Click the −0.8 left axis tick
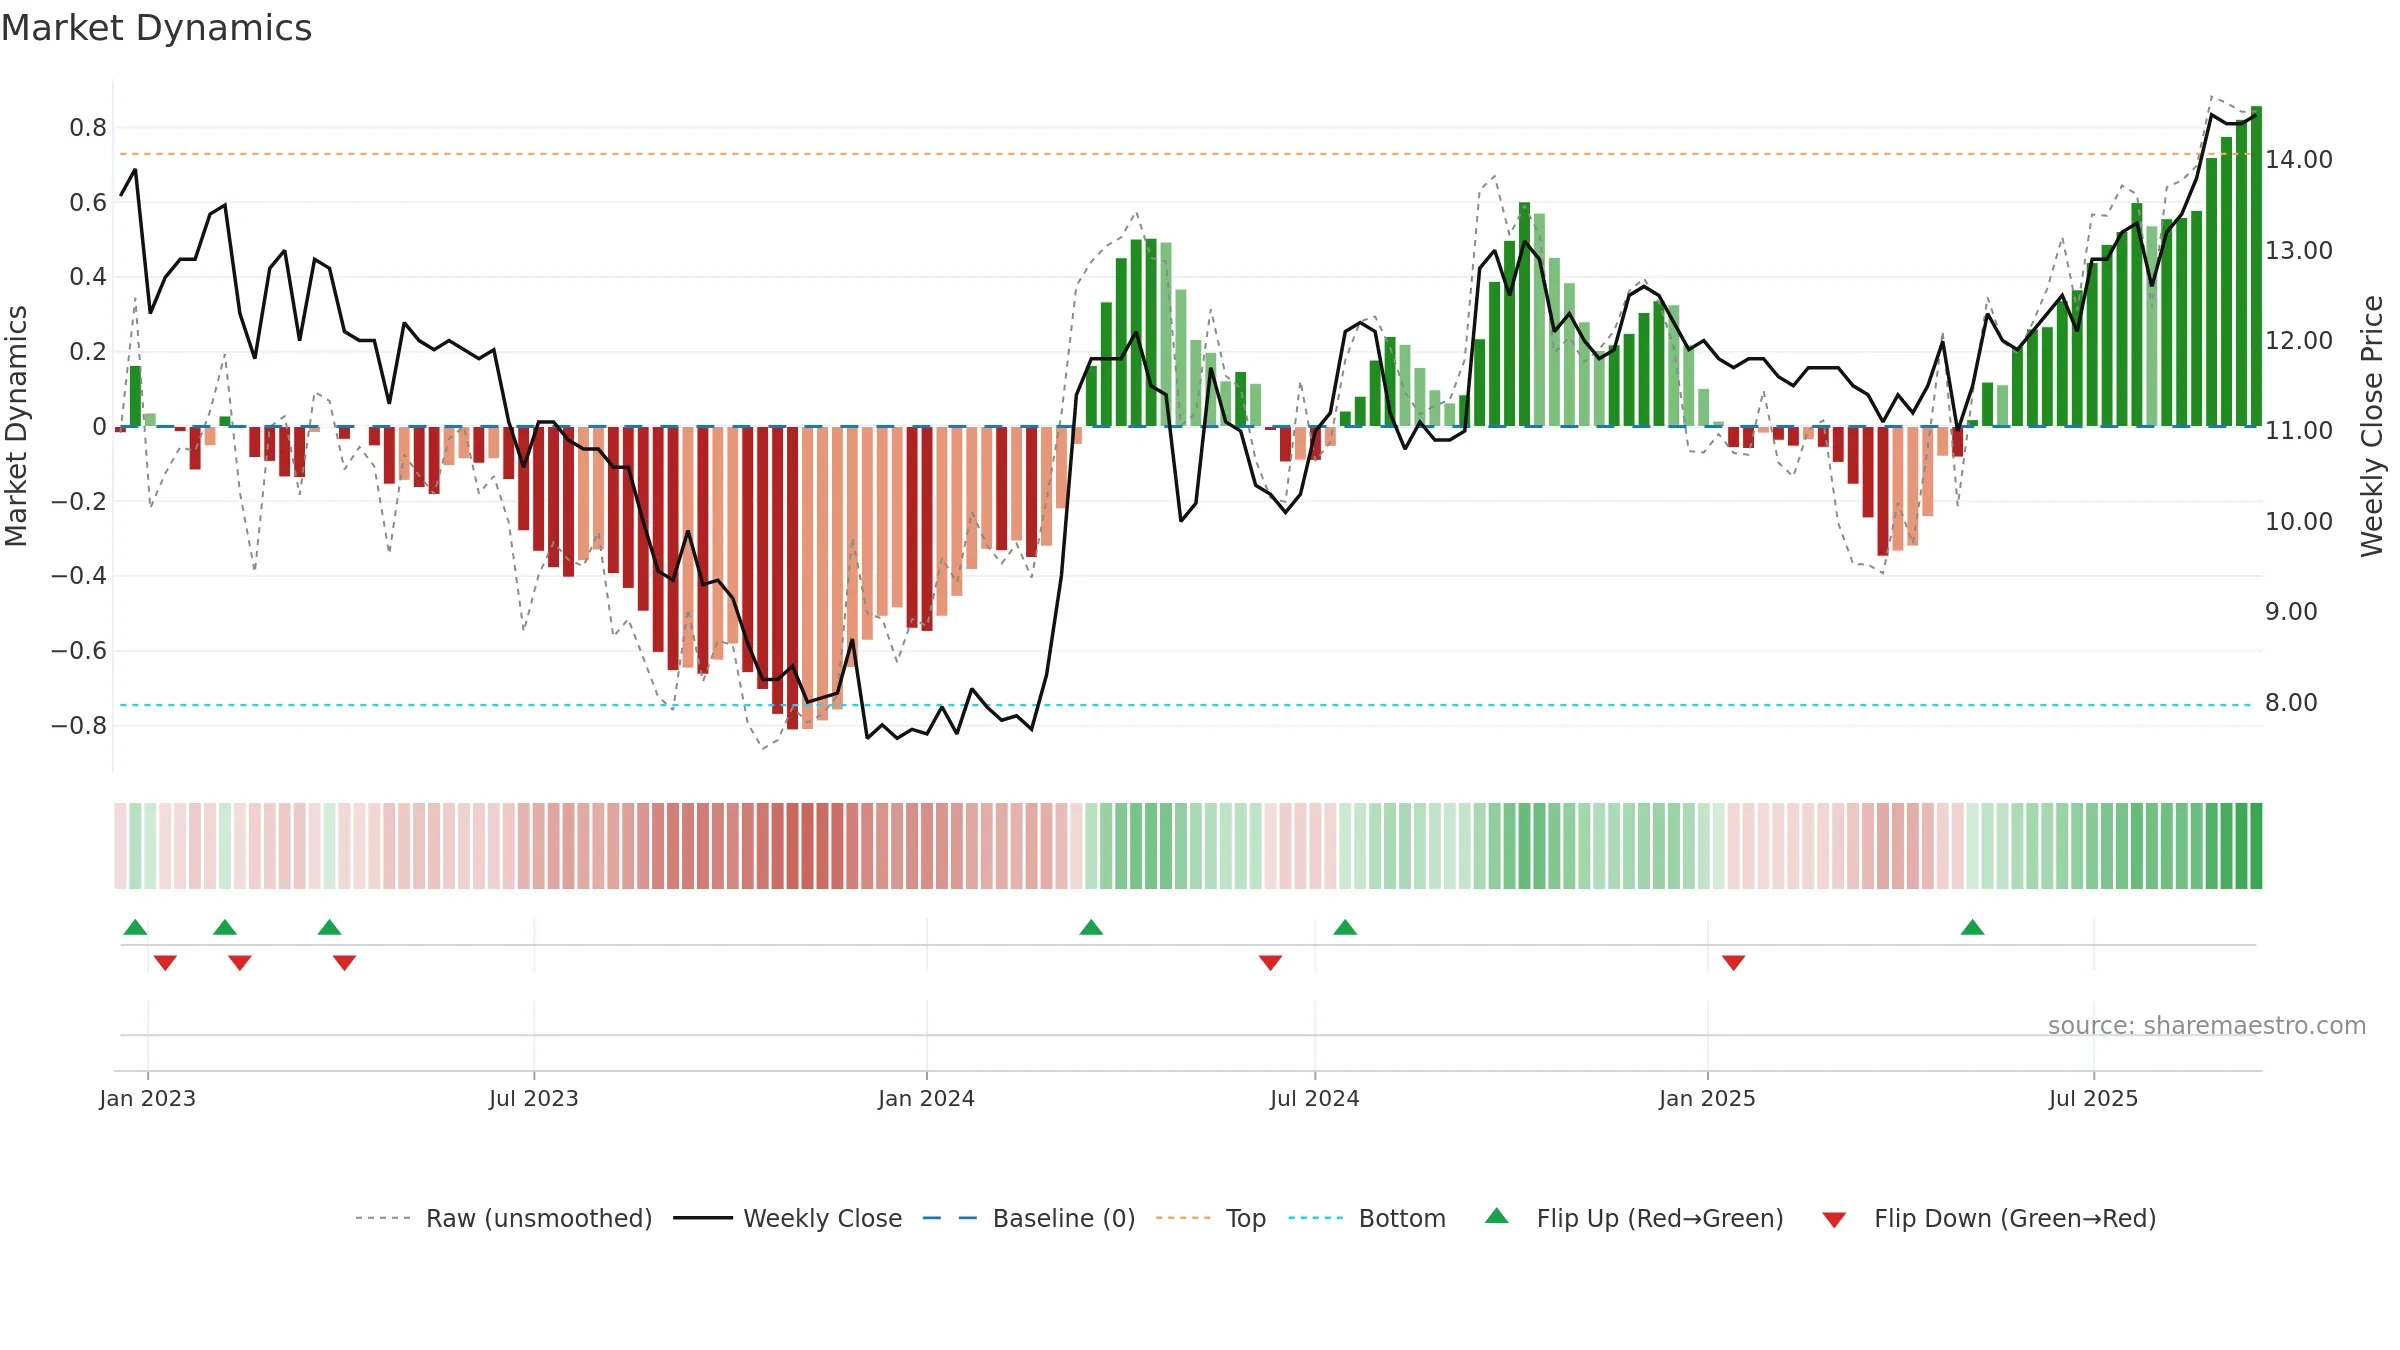 tap(79, 726)
